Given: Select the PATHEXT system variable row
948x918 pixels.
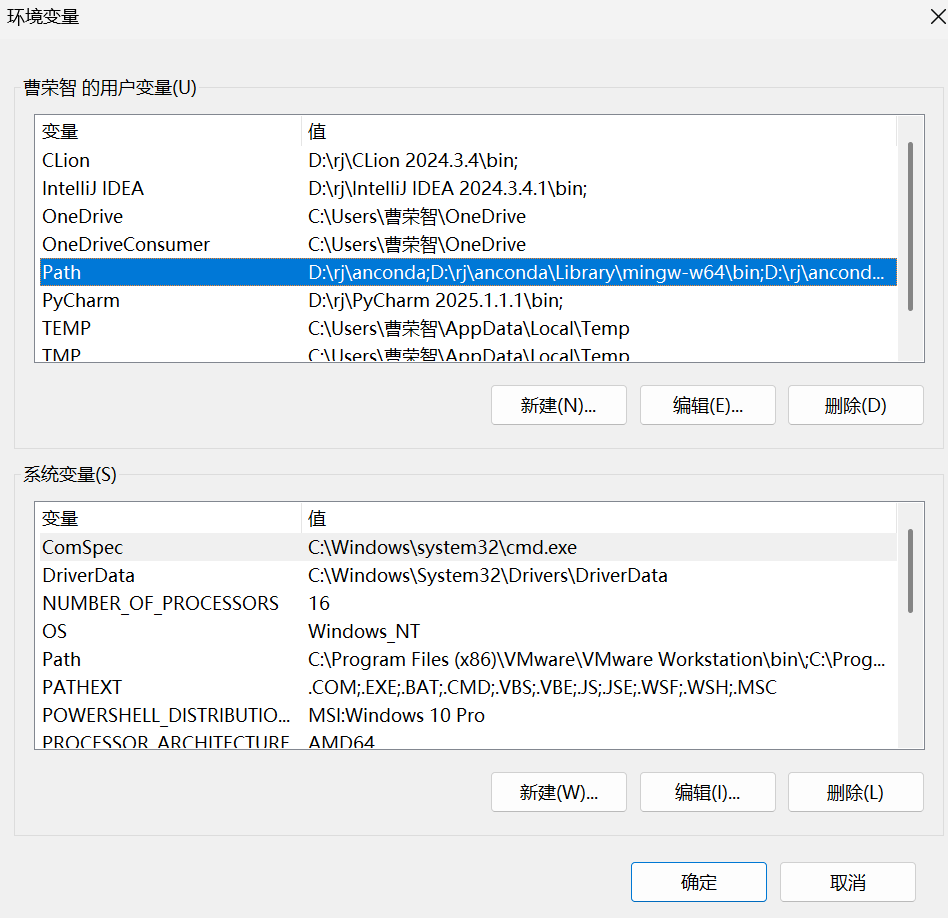Looking at the screenshot, I should [x=469, y=688].
